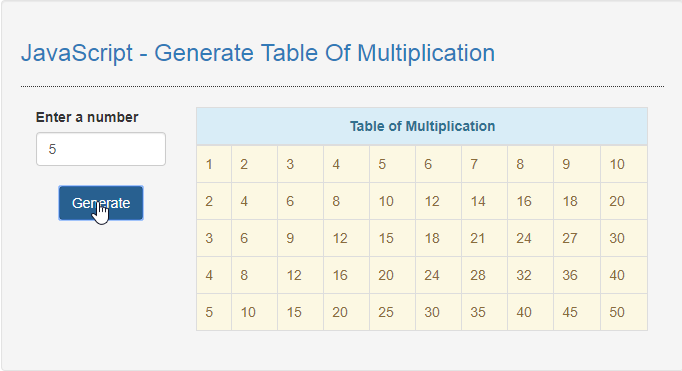Select the cell with value 1
This screenshot has height=371, width=682.
(214, 164)
